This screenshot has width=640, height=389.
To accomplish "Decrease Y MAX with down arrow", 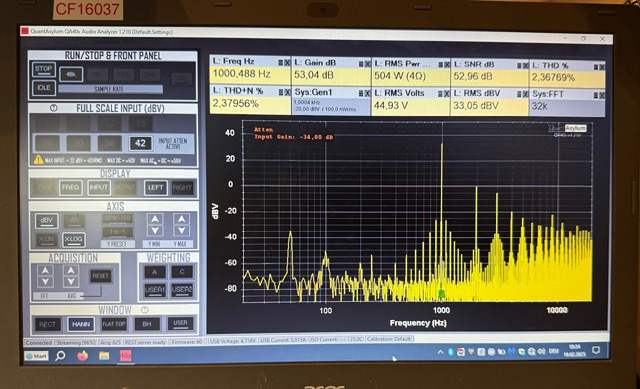I will 181,231.
